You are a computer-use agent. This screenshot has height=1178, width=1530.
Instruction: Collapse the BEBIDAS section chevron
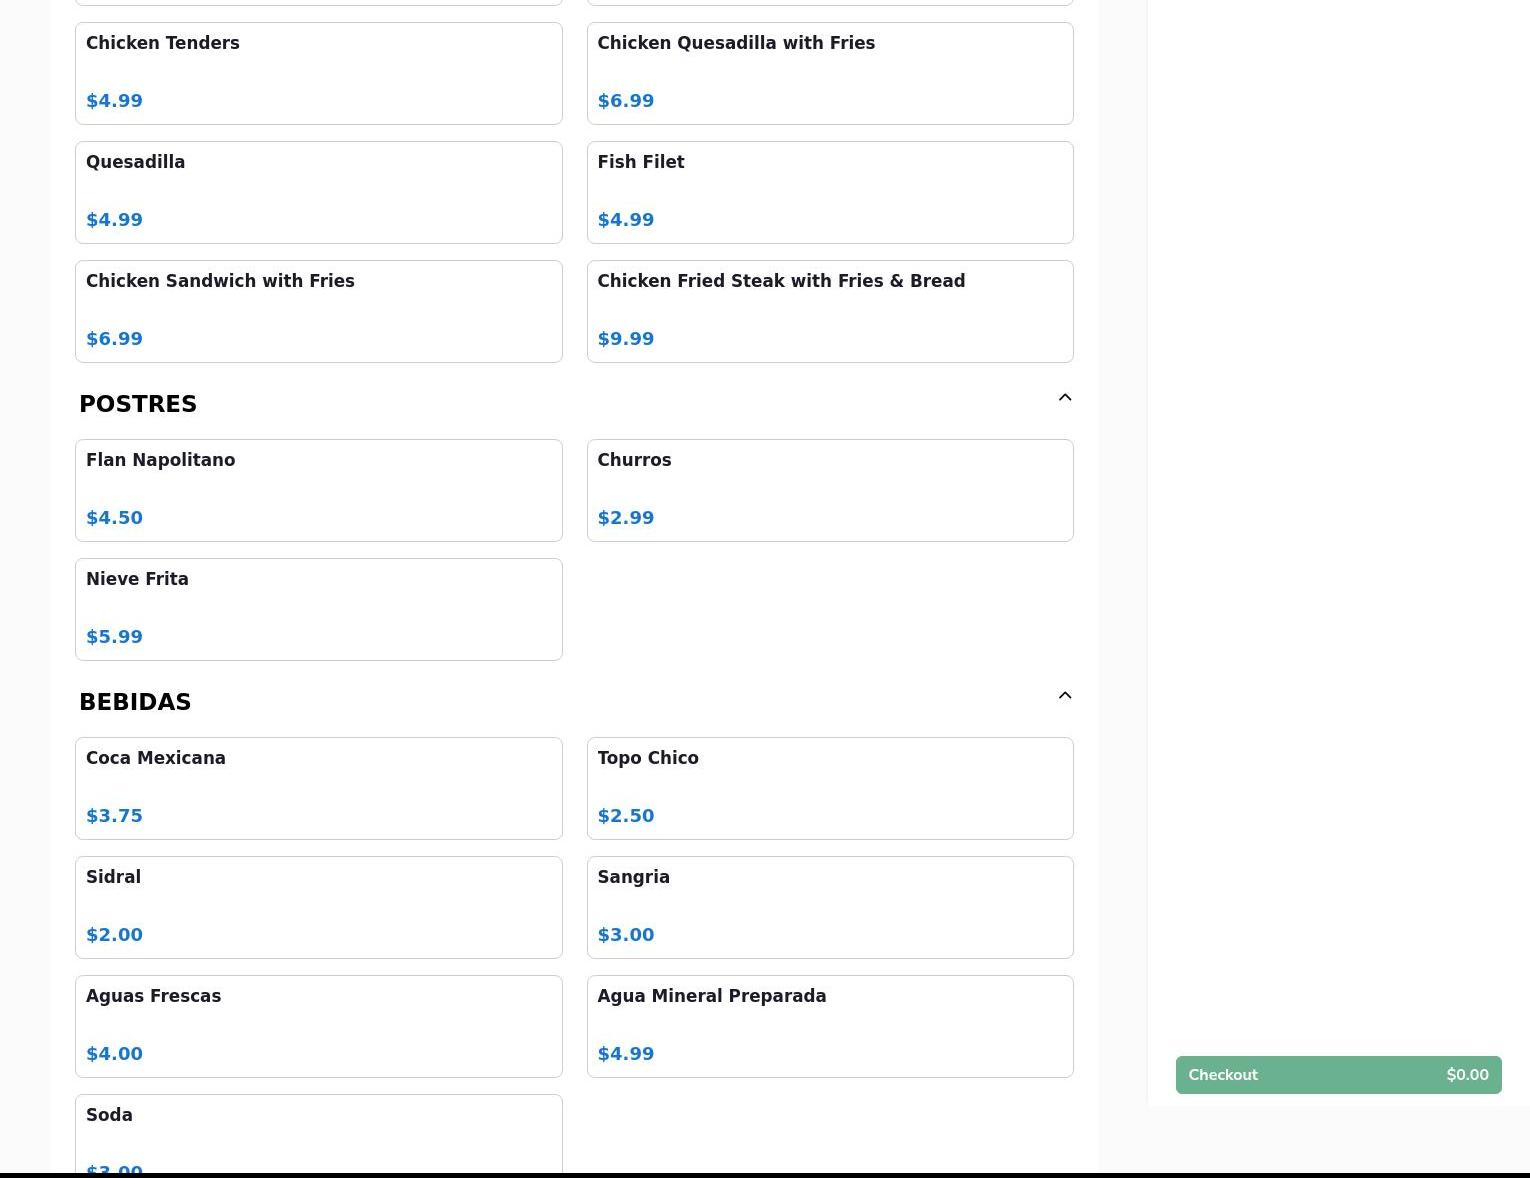pos(1064,696)
